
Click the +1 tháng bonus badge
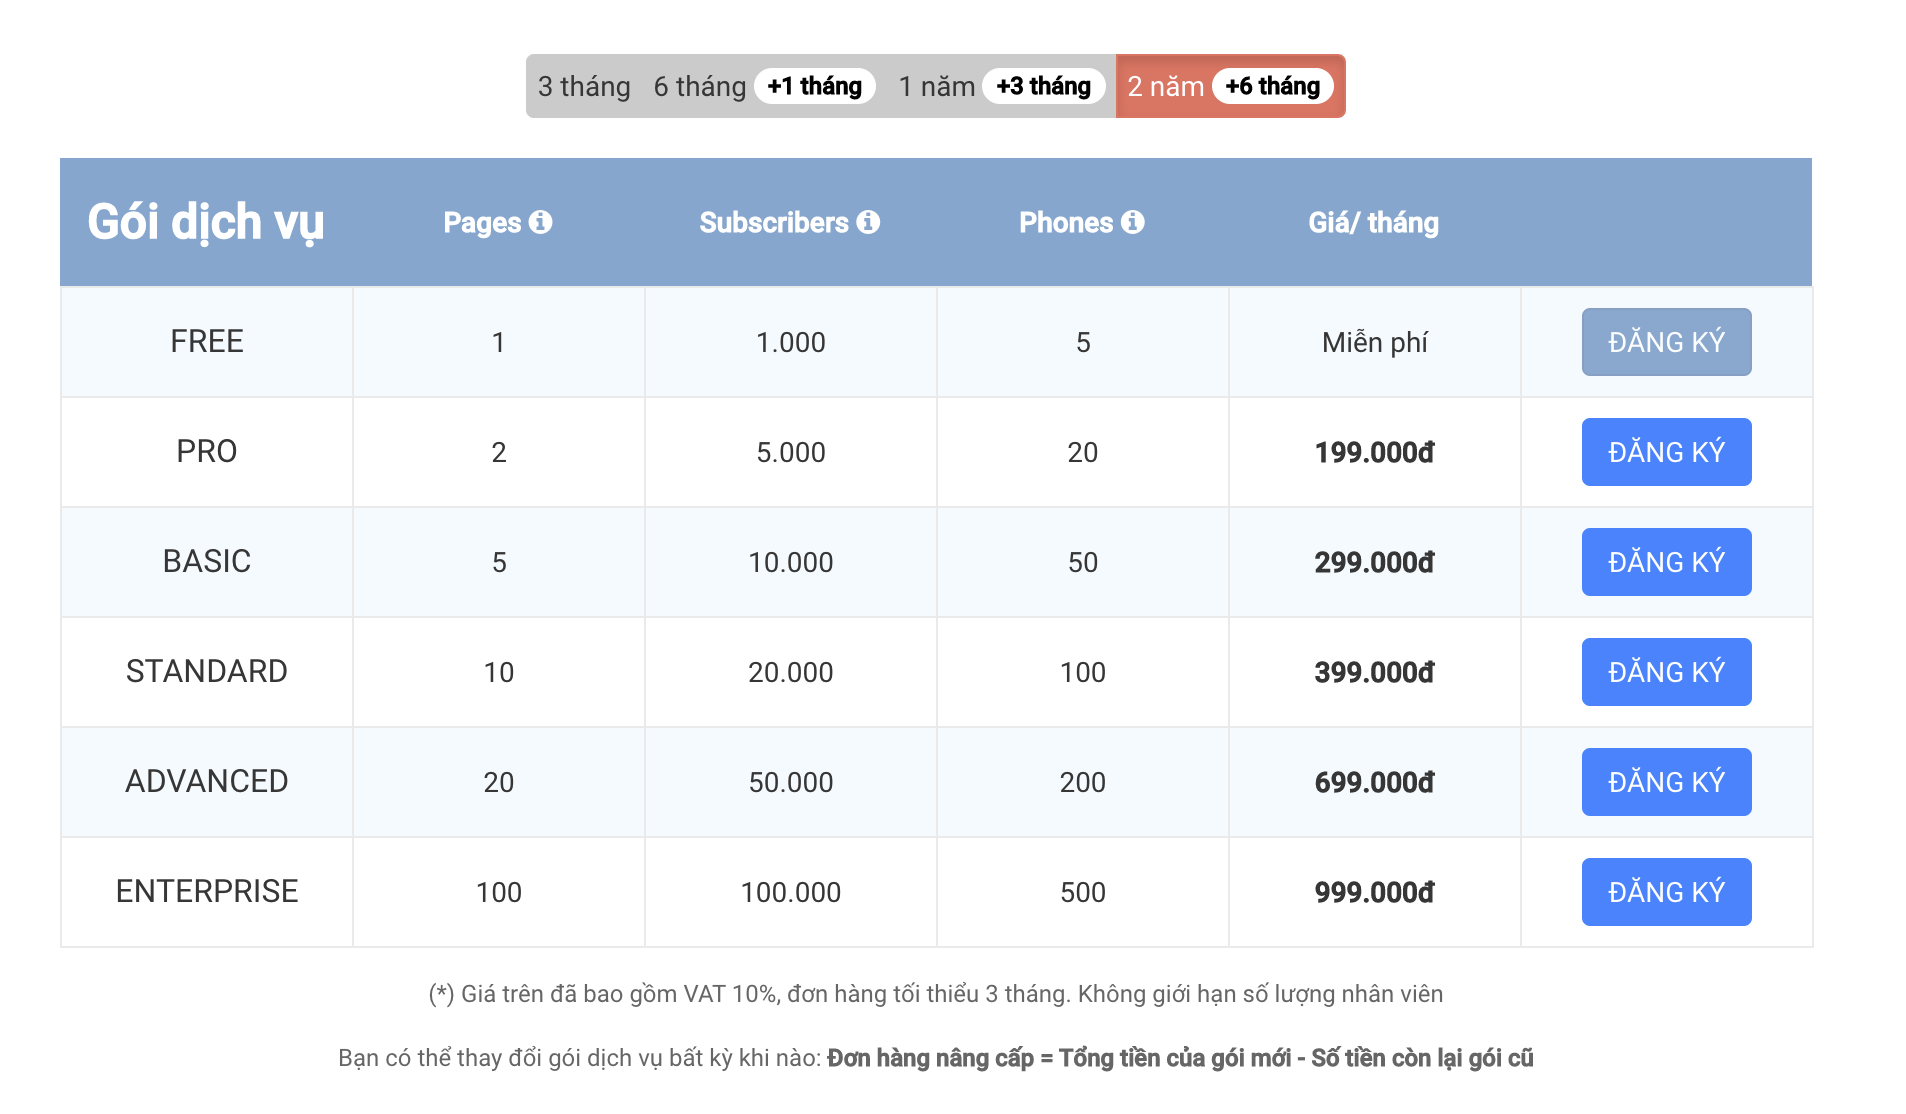coord(815,86)
